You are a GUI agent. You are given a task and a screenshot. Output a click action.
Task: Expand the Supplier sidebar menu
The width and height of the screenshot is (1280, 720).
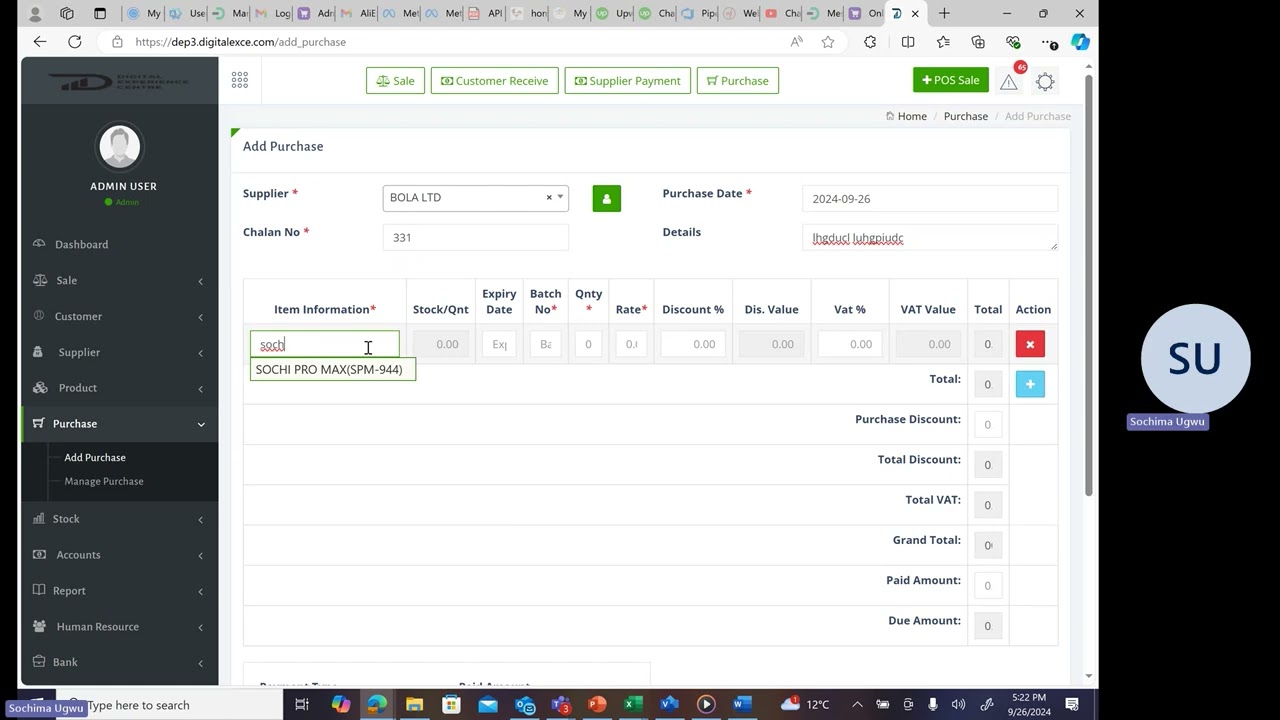120,352
